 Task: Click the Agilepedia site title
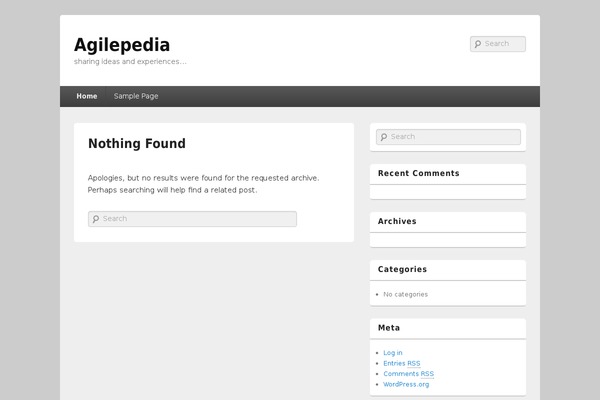pyautogui.click(x=122, y=45)
